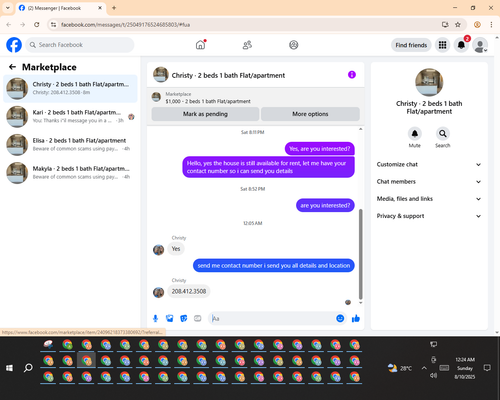Image resolution: width=500 pixels, height=400 pixels.
Task: Open the Facebook menu grid icon
Action: (442, 45)
